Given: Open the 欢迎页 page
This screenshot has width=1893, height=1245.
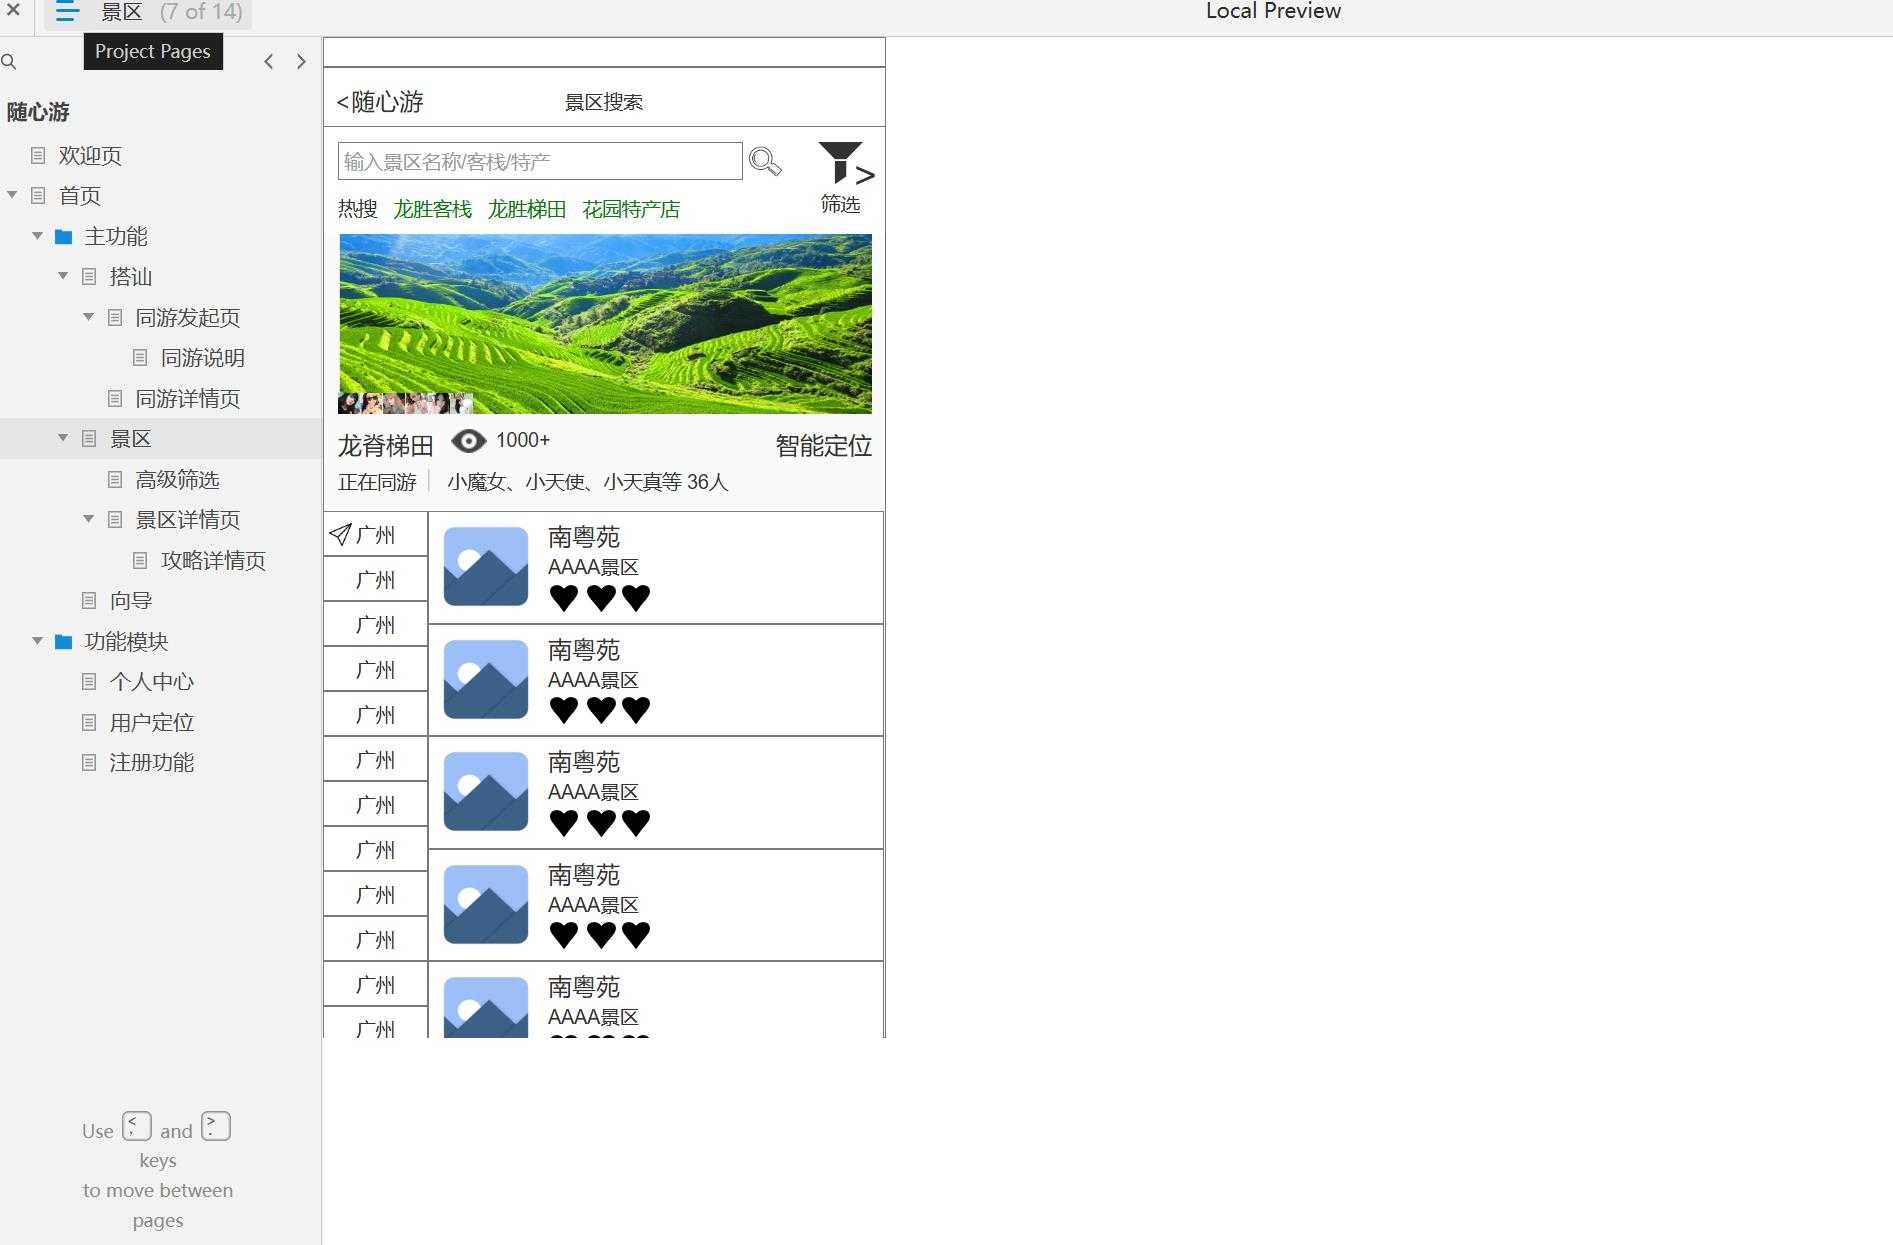Looking at the screenshot, I should 90,156.
